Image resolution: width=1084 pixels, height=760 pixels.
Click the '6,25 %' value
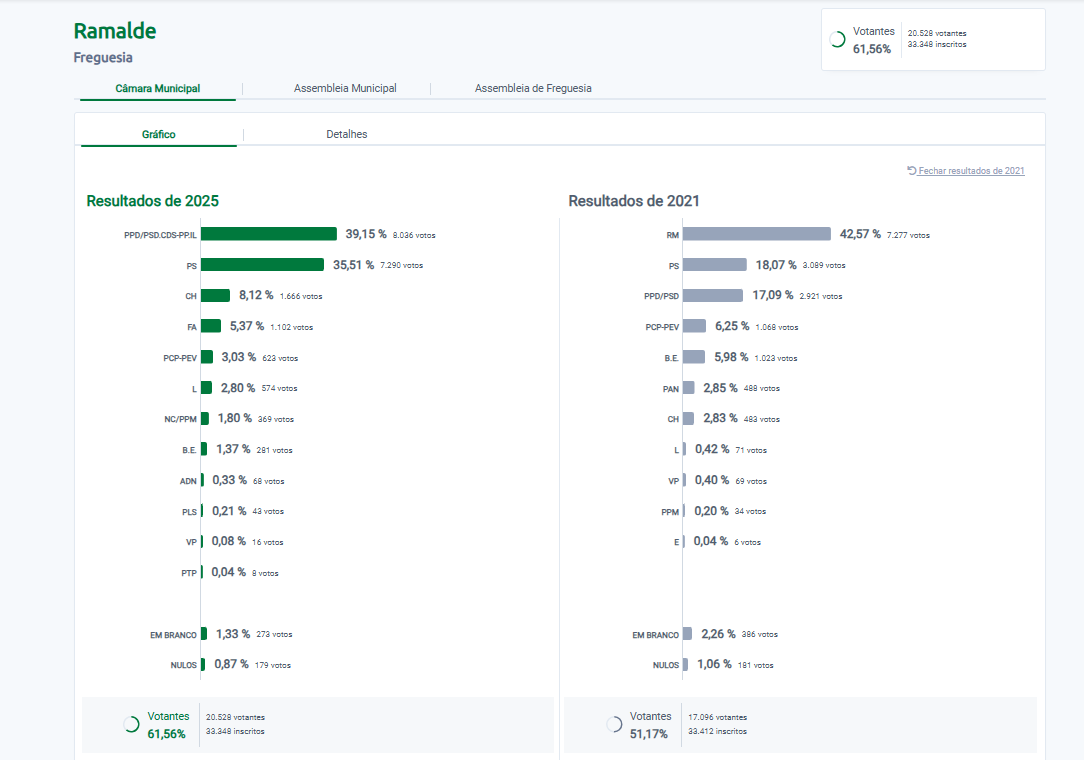[x=732, y=326]
